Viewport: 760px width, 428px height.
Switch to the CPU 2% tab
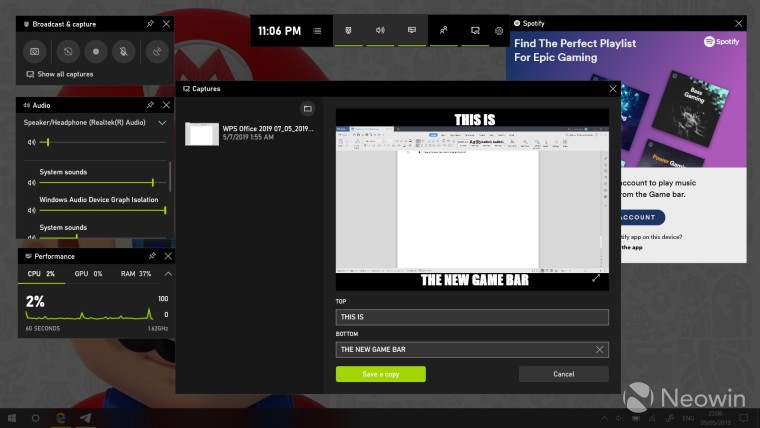(x=41, y=274)
